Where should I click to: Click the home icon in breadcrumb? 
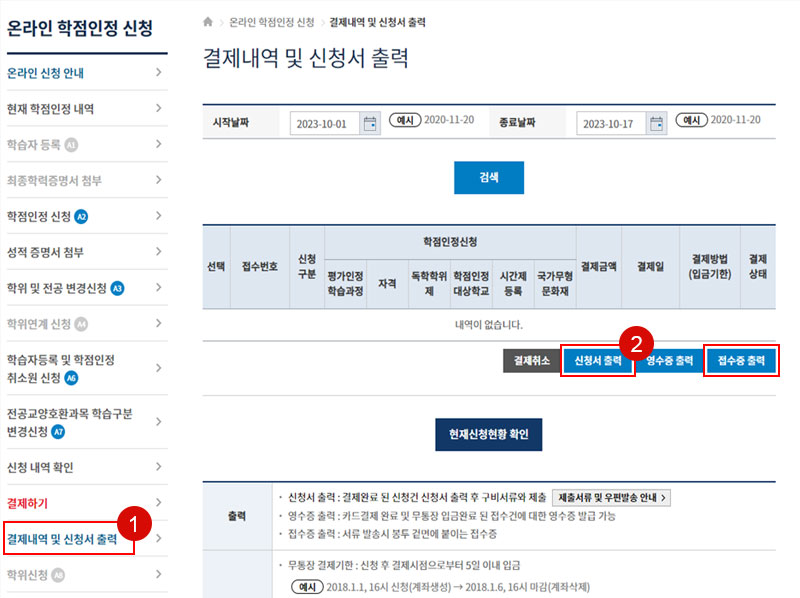point(208,21)
